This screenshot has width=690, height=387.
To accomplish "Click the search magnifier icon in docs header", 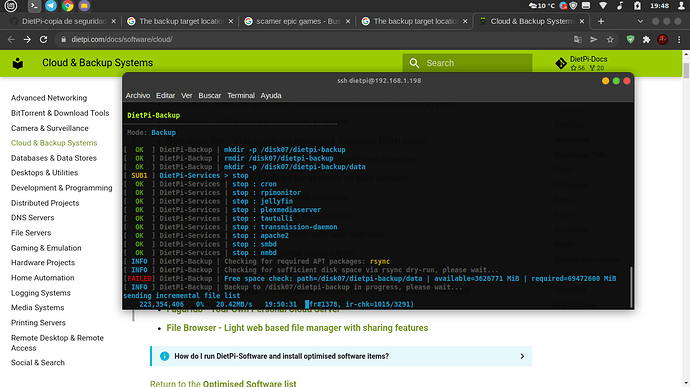I will click(414, 63).
